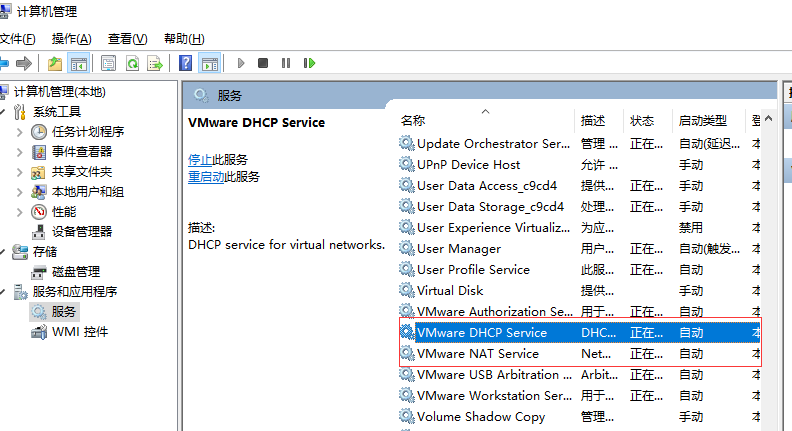This screenshot has width=792, height=431.
Task: Select 设备管理器 in the tree
Action: click(81, 232)
